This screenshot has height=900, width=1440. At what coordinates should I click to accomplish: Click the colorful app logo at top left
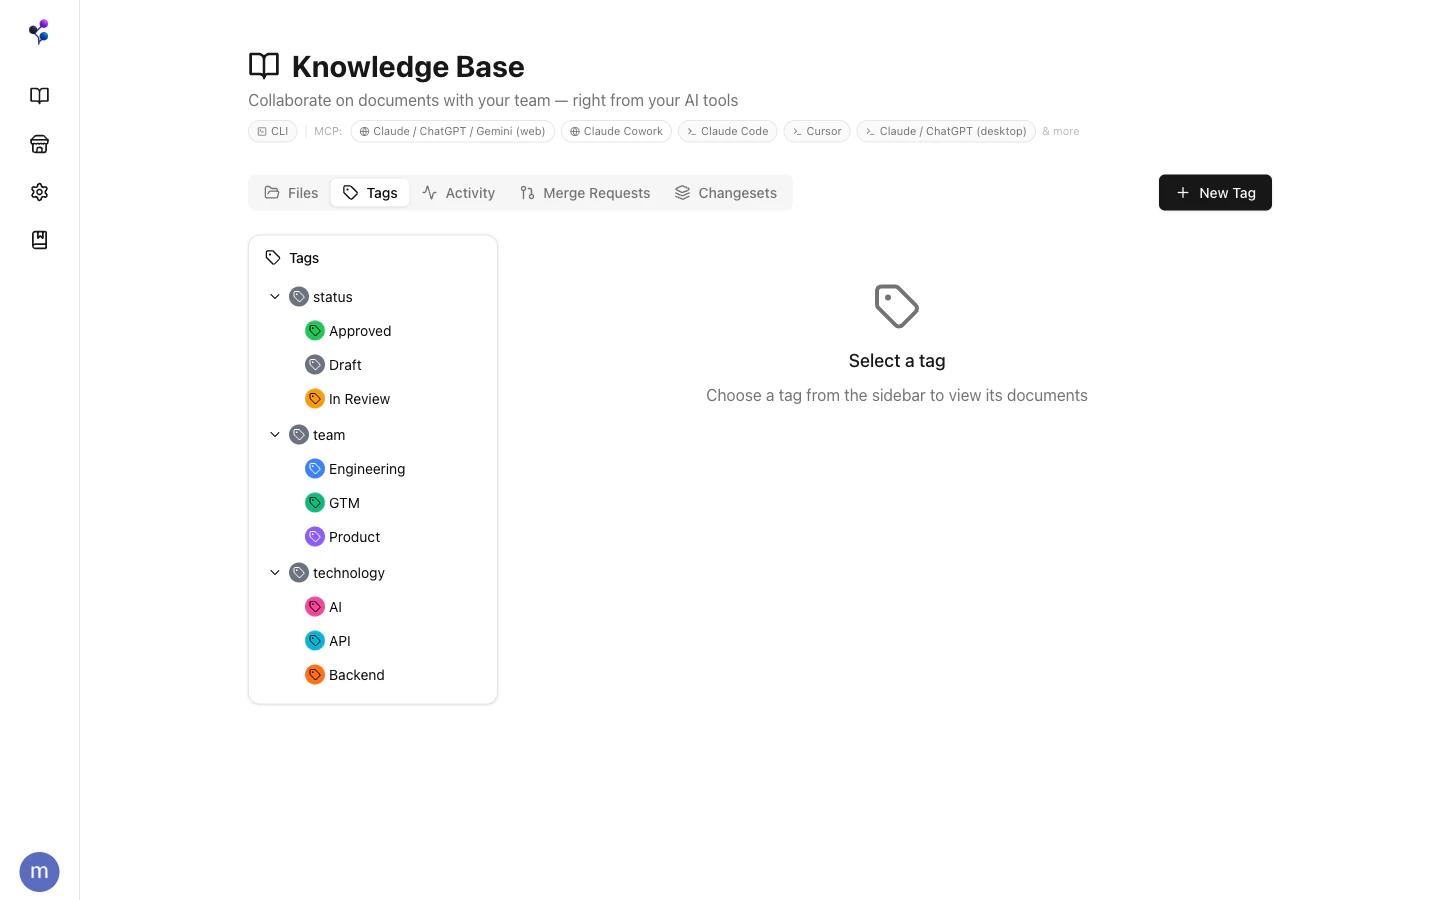tap(39, 31)
